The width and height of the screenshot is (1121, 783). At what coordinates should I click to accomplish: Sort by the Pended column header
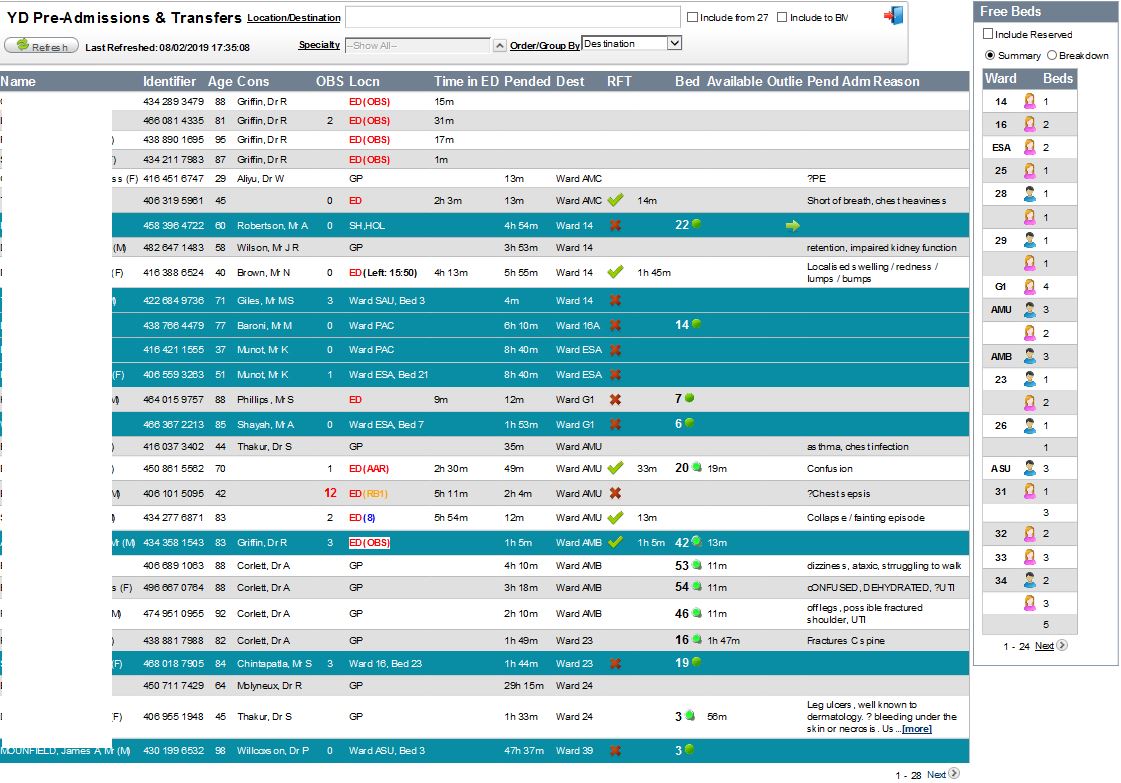[527, 82]
